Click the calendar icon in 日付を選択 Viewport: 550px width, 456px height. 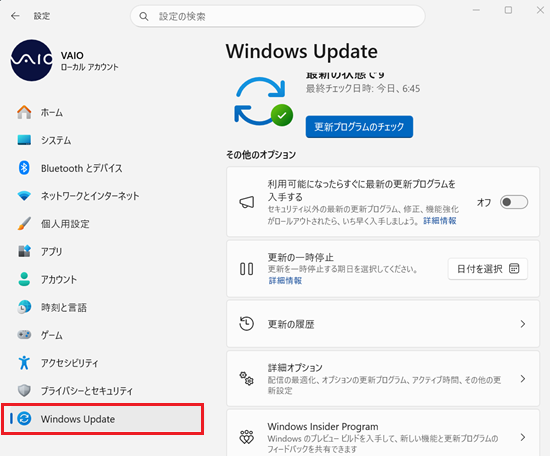tap(514, 269)
